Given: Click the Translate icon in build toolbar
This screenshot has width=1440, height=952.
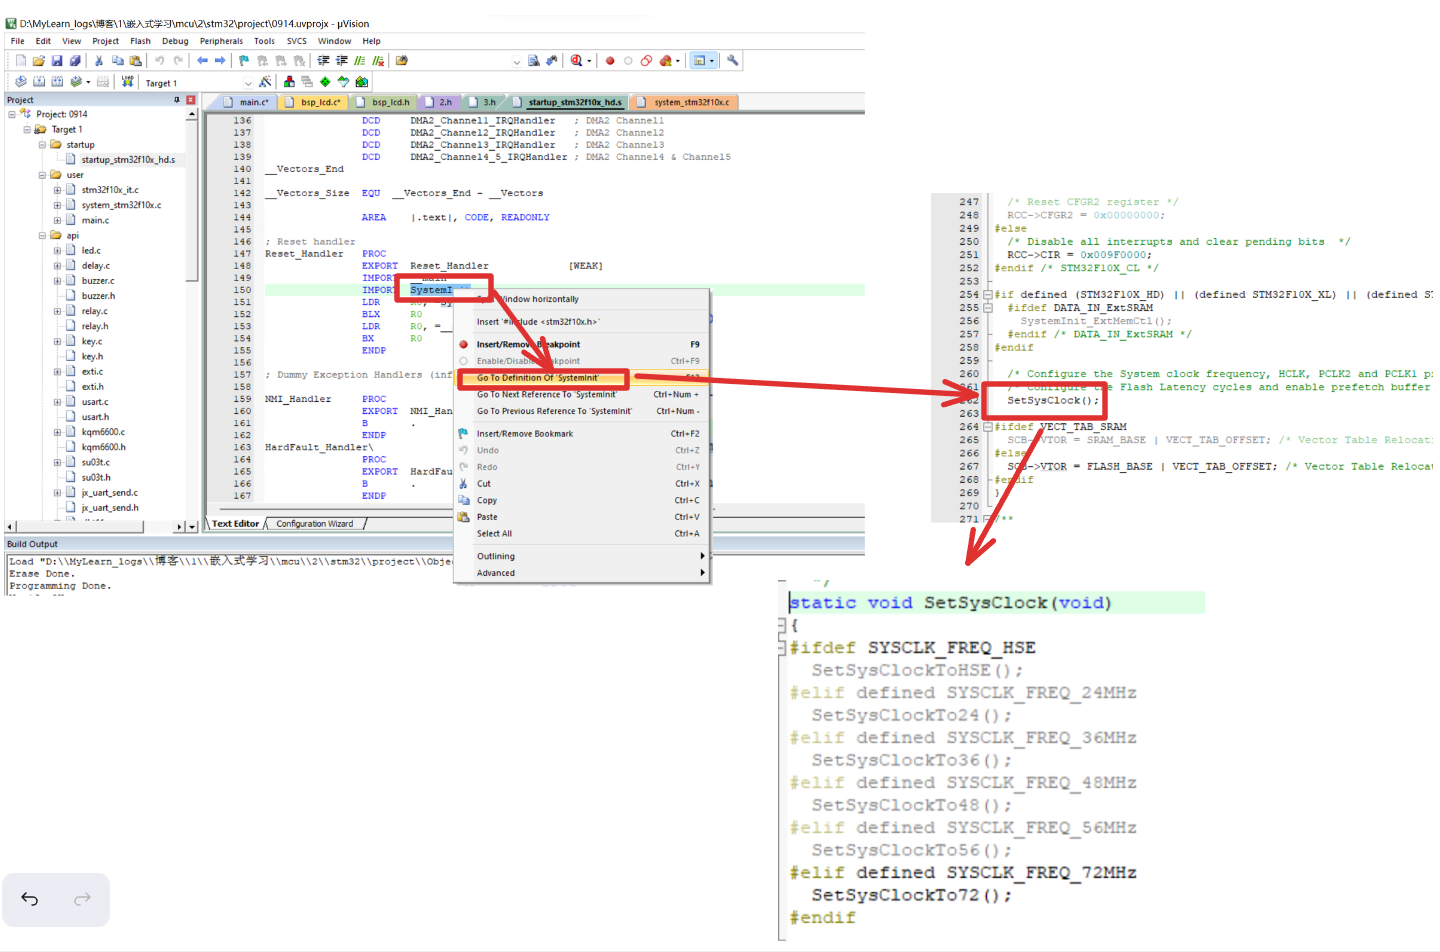Looking at the screenshot, I should click(21, 82).
